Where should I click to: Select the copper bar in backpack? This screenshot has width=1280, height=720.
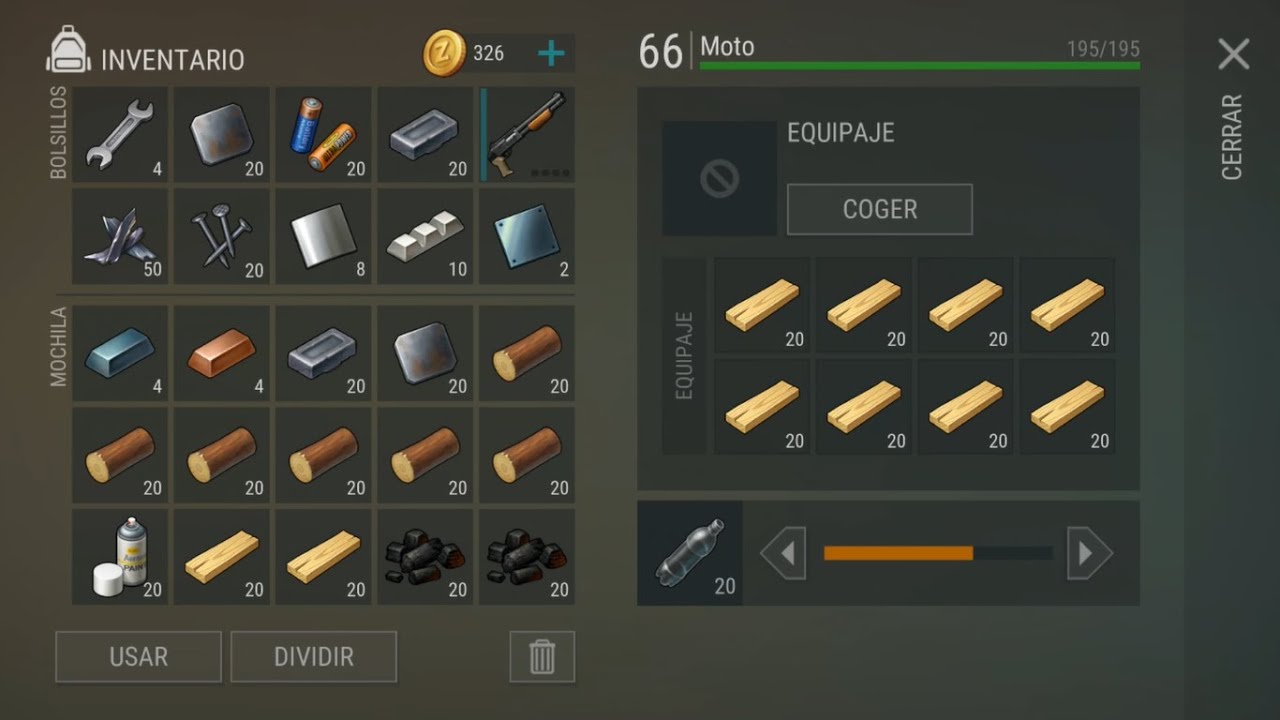[x=222, y=353]
